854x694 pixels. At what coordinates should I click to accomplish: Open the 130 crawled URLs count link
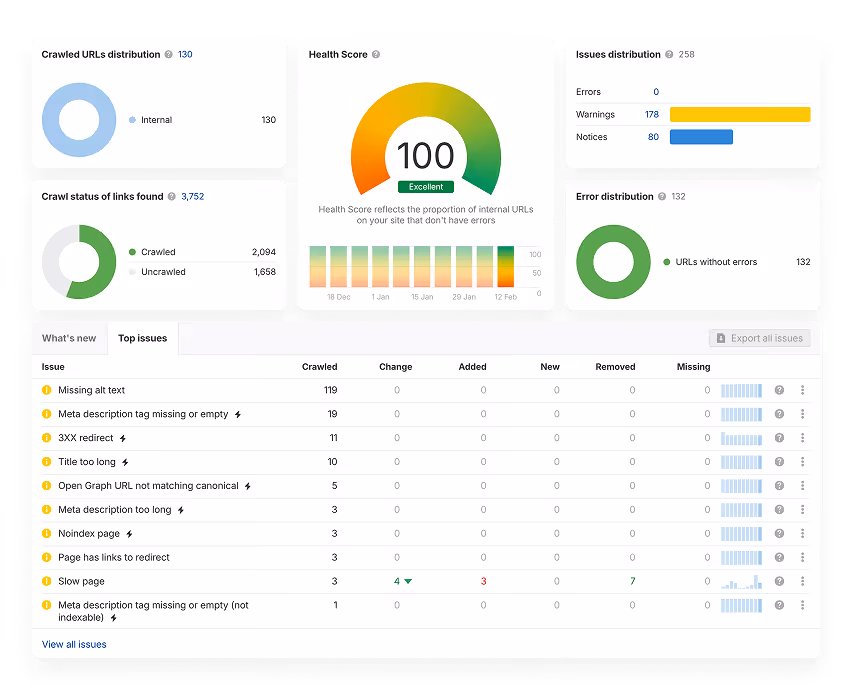(185, 54)
